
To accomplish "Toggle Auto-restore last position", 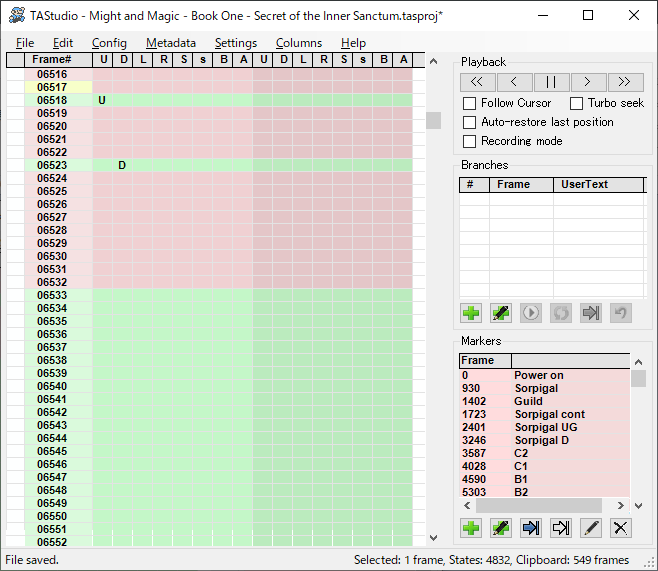I will pos(470,122).
